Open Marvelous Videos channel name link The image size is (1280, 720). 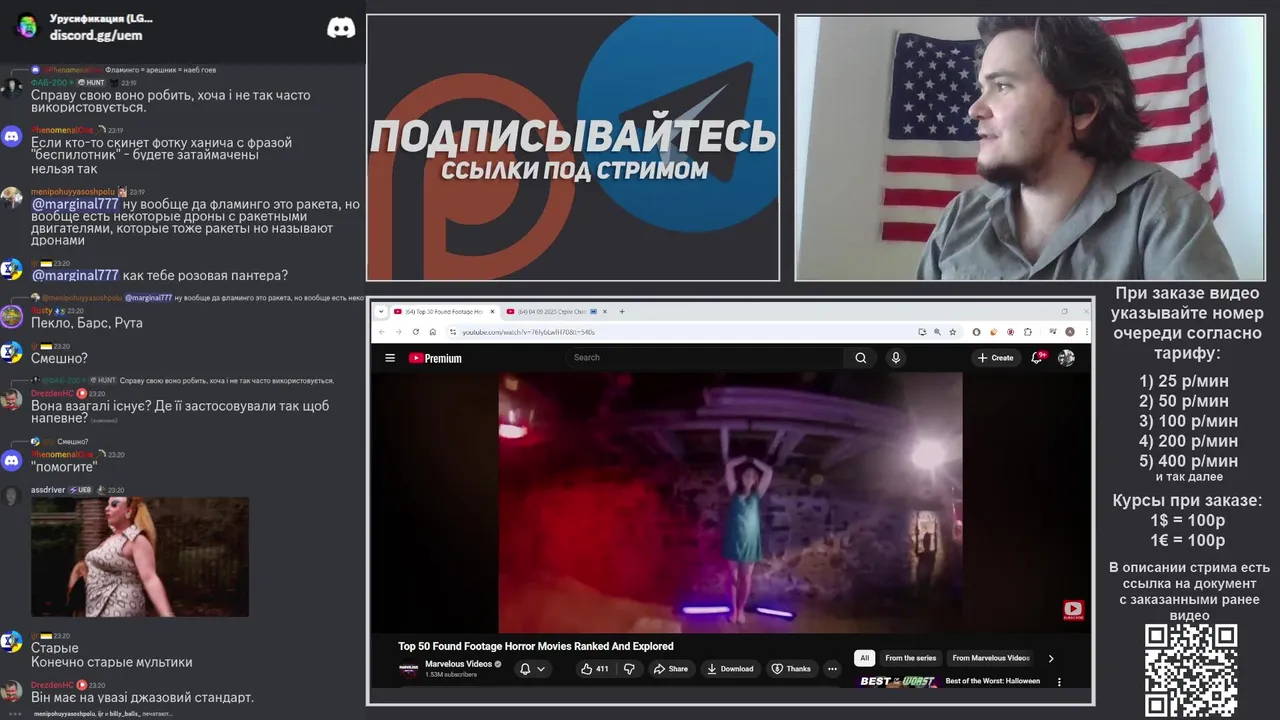coord(458,664)
